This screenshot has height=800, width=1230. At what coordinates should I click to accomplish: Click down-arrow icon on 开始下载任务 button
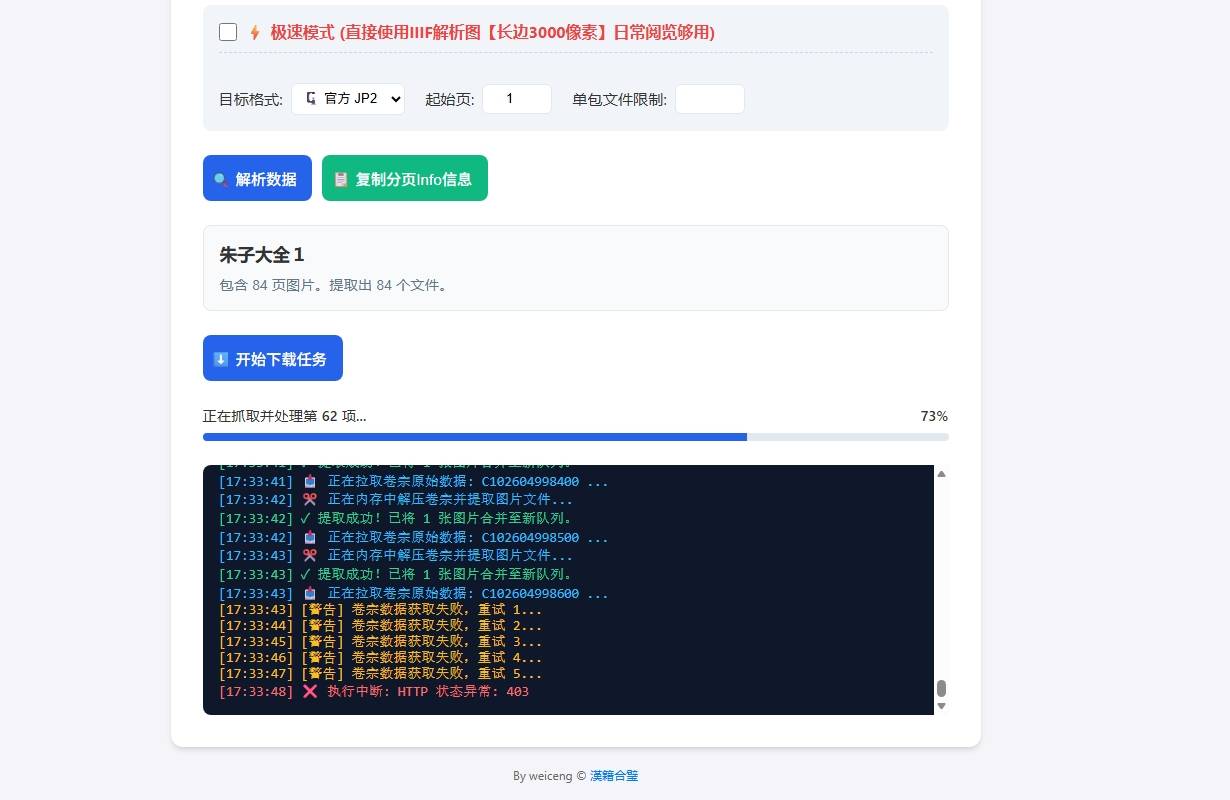point(222,359)
